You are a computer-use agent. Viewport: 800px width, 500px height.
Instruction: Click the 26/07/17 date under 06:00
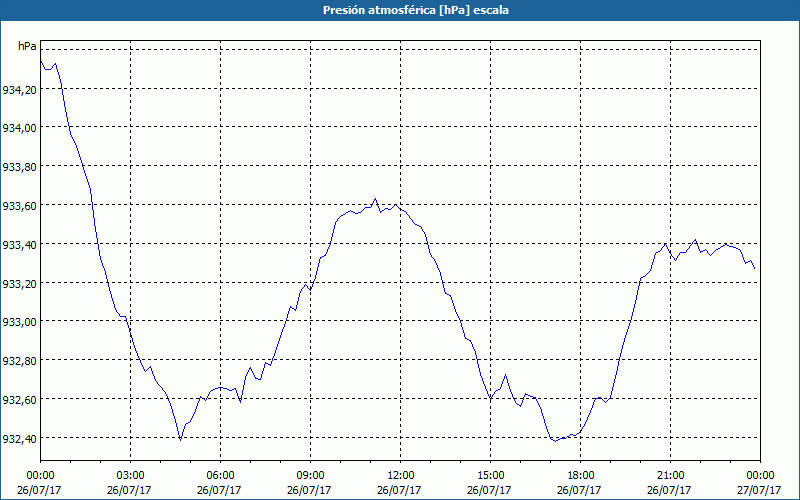(219, 490)
